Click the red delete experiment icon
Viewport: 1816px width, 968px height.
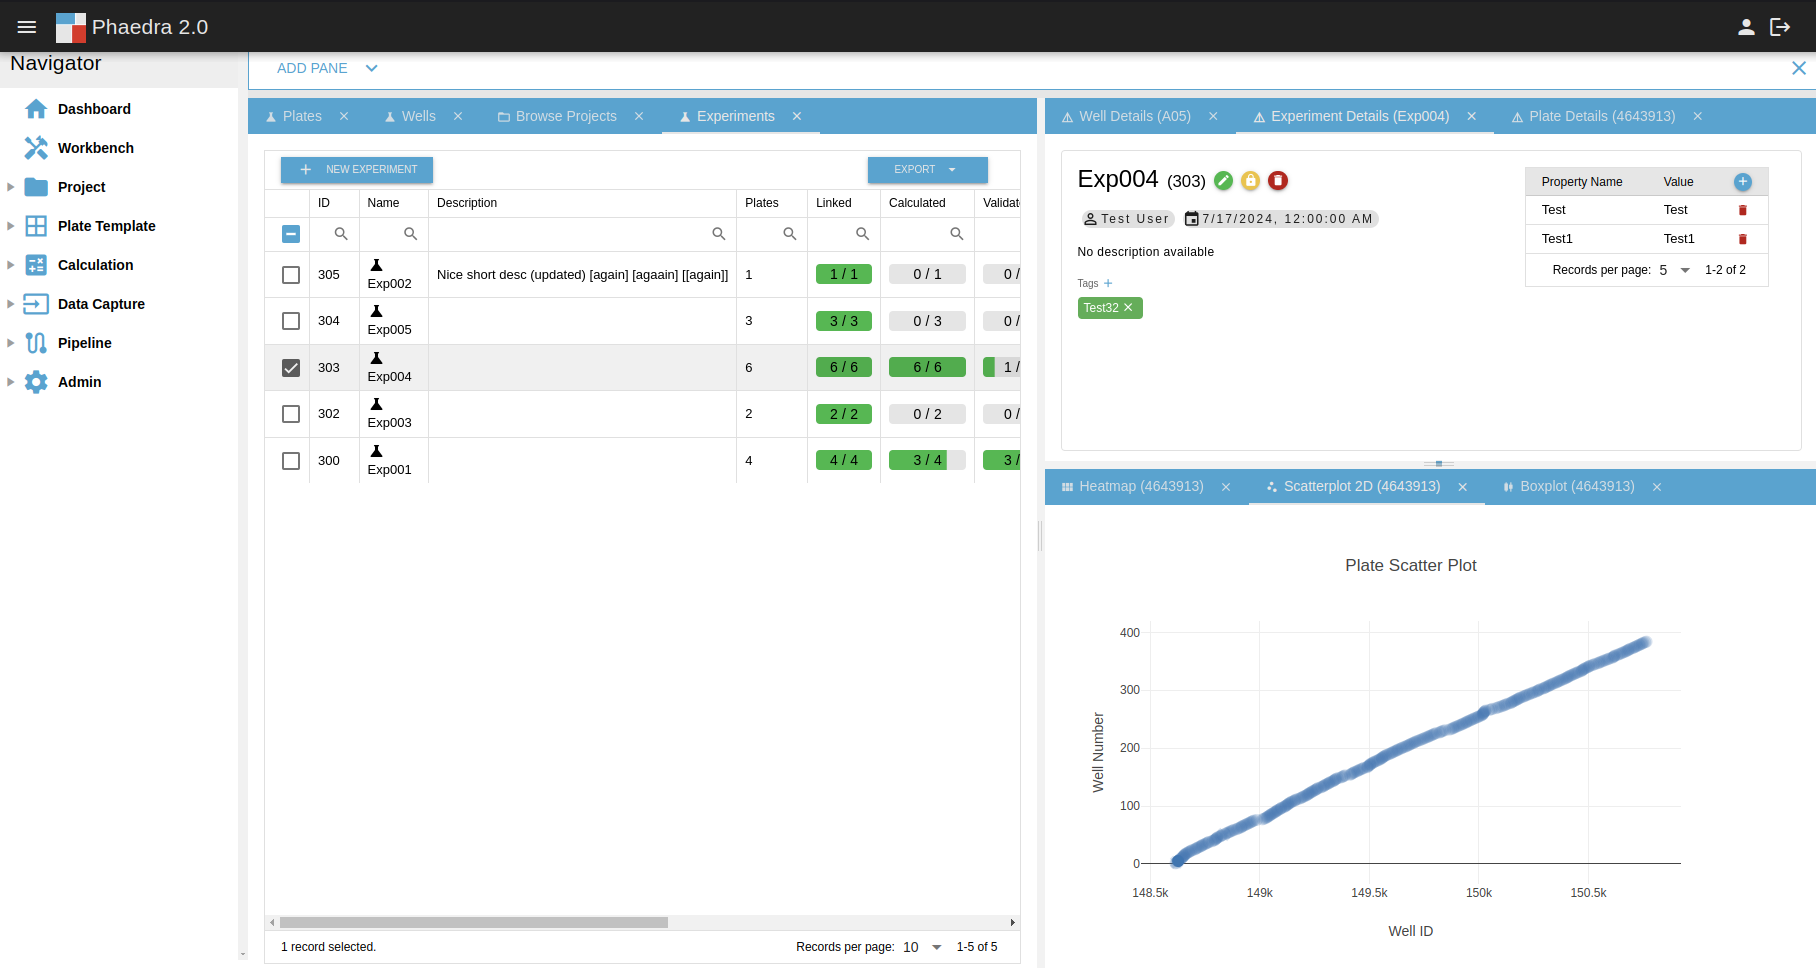point(1278,181)
